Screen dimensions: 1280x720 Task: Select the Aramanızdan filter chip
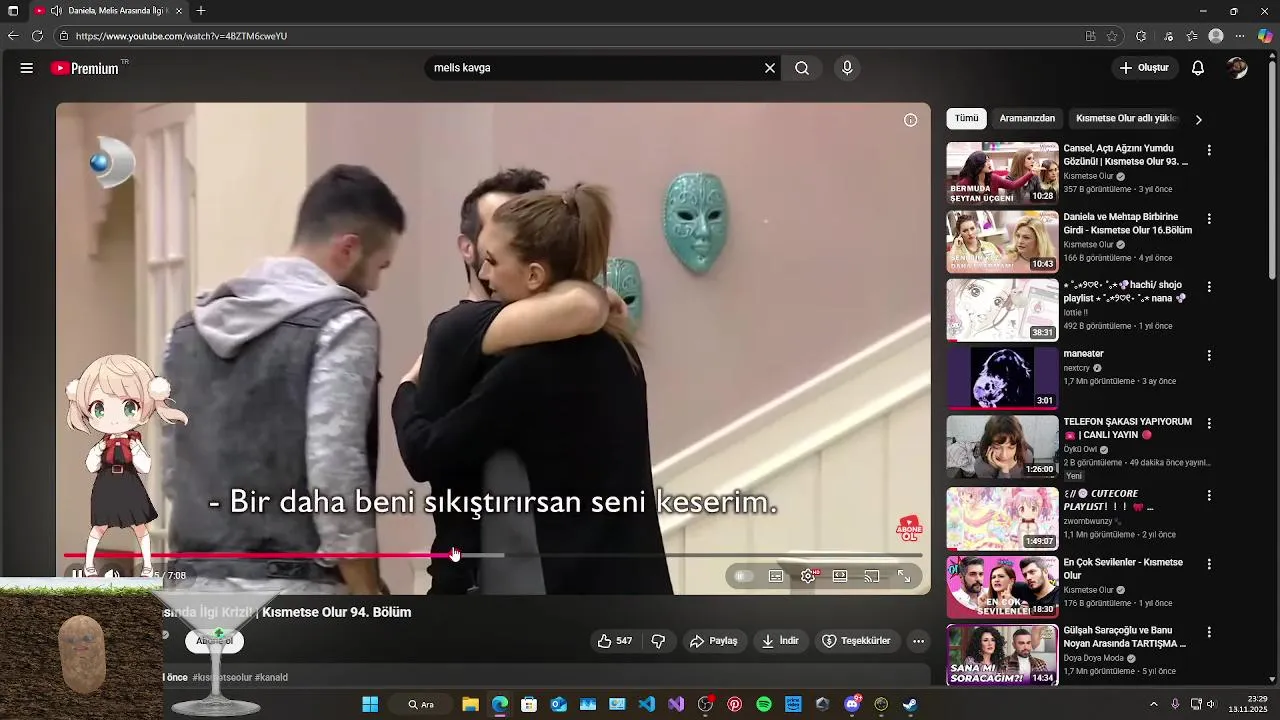[x=1027, y=118]
